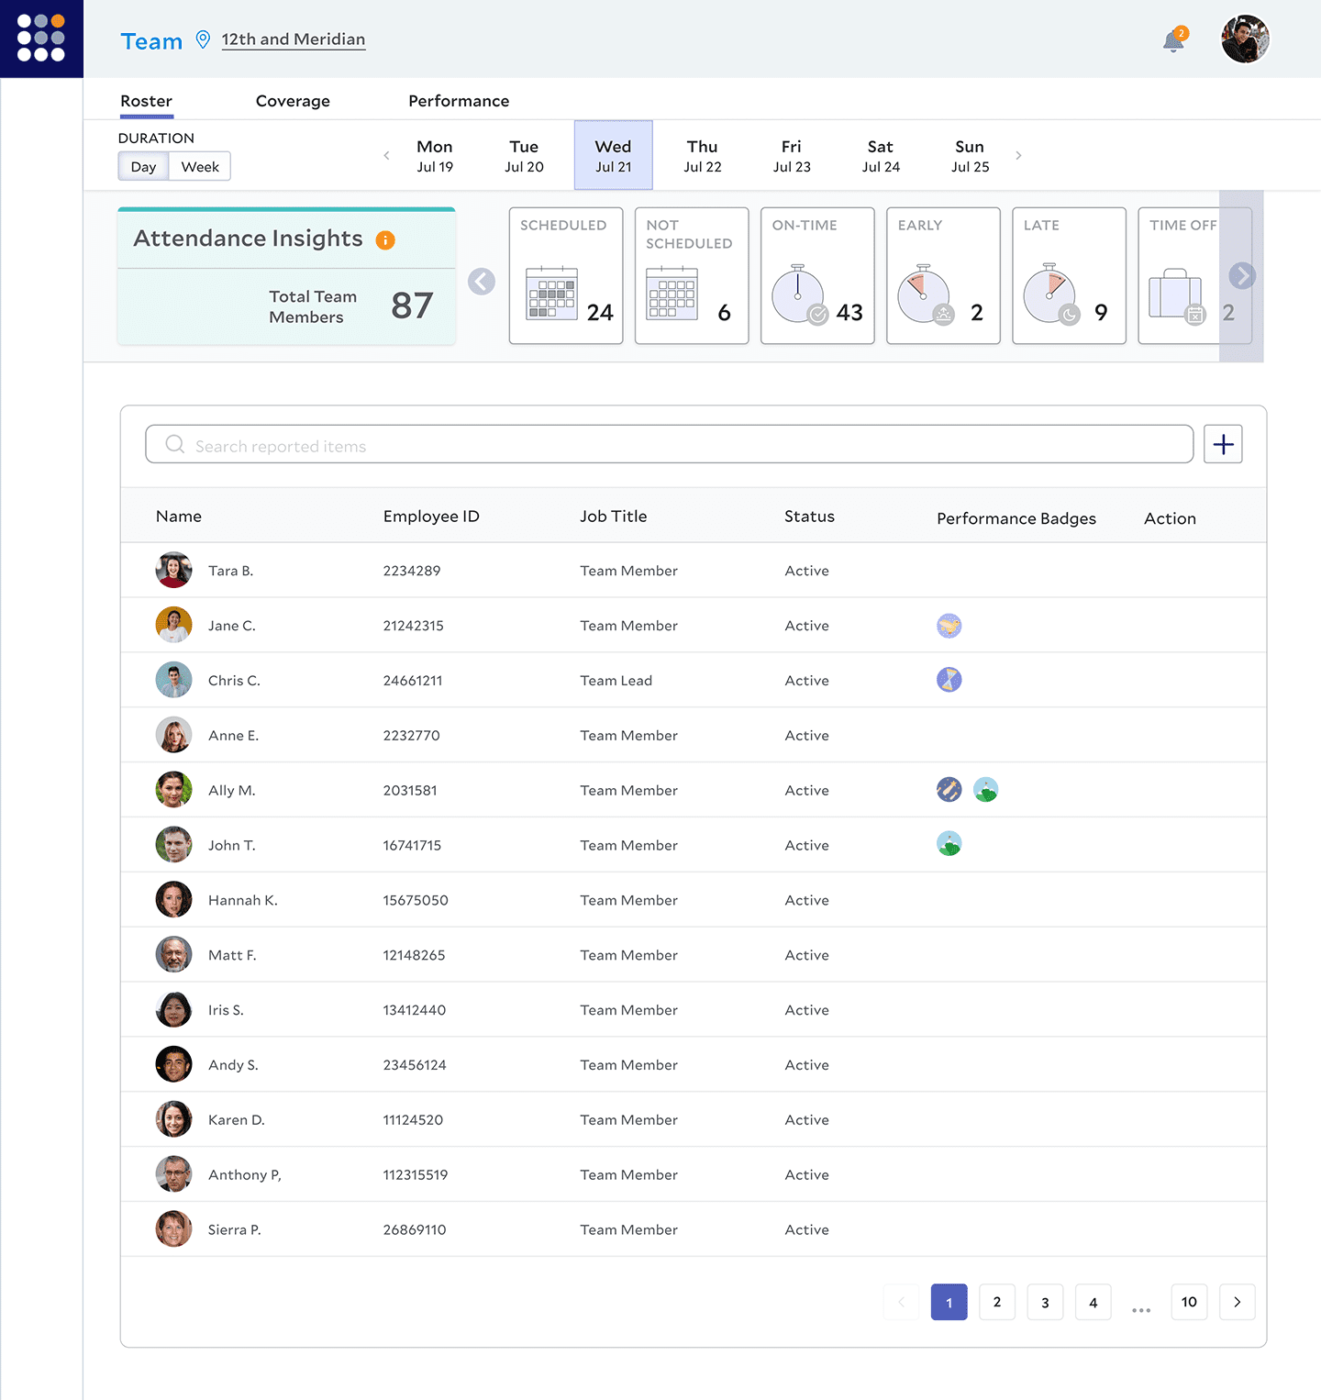This screenshot has height=1400, width=1321.
Task: Open previous week with left date arrow
Action: 385,155
